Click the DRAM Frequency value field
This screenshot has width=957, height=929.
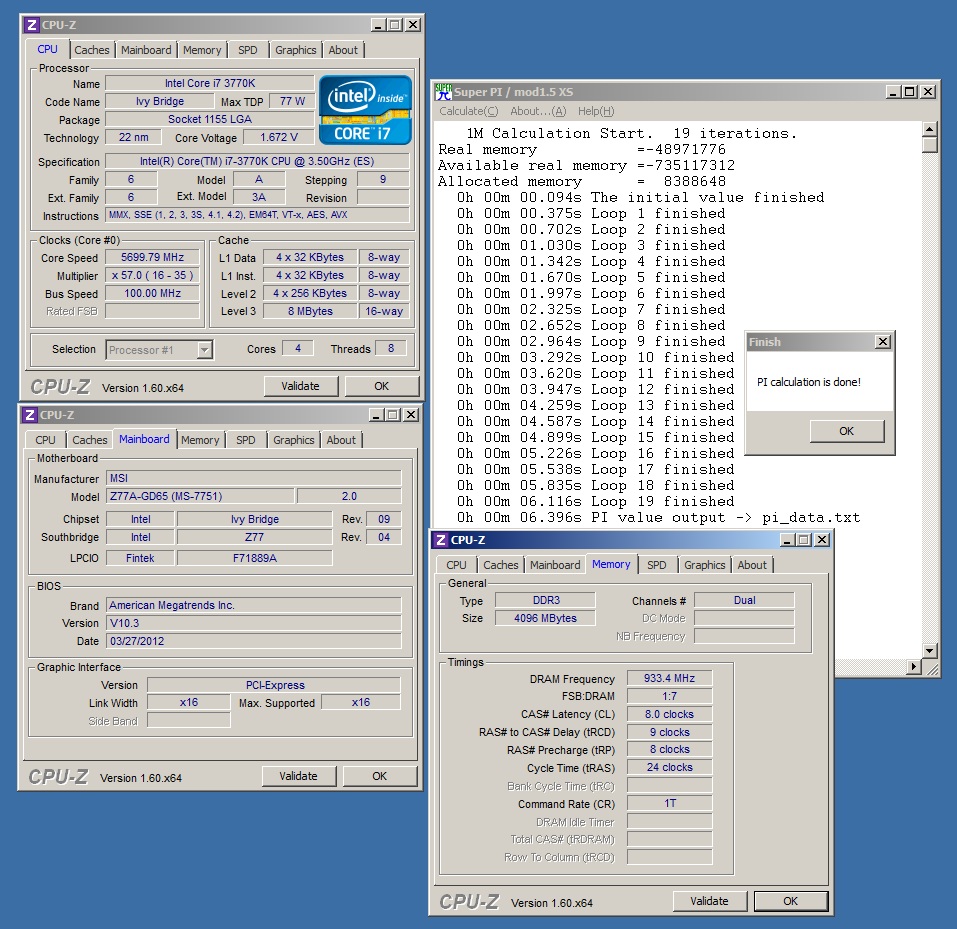pyautogui.click(x=669, y=678)
